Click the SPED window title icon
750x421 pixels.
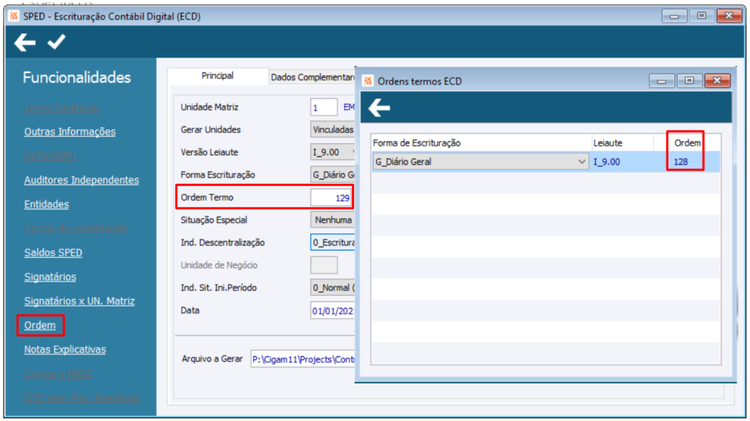(13, 16)
